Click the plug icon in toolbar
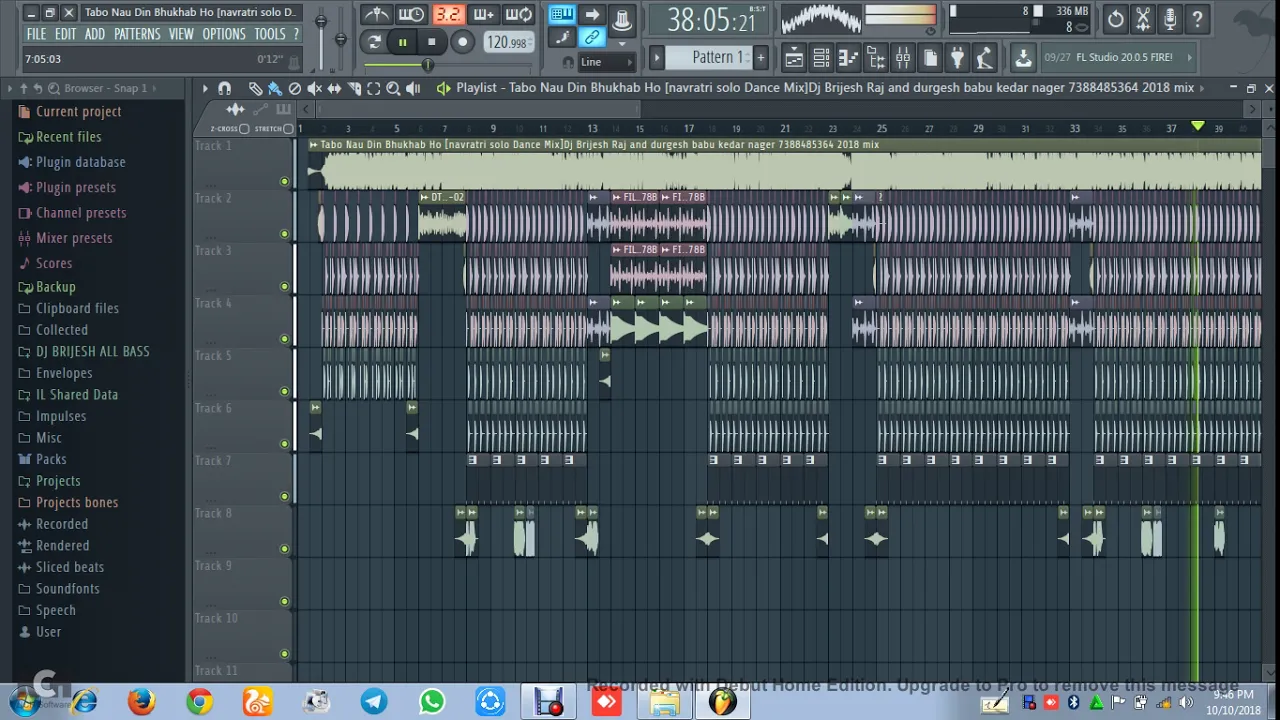The height and width of the screenshot is (720, 1280). coord(957,58)
